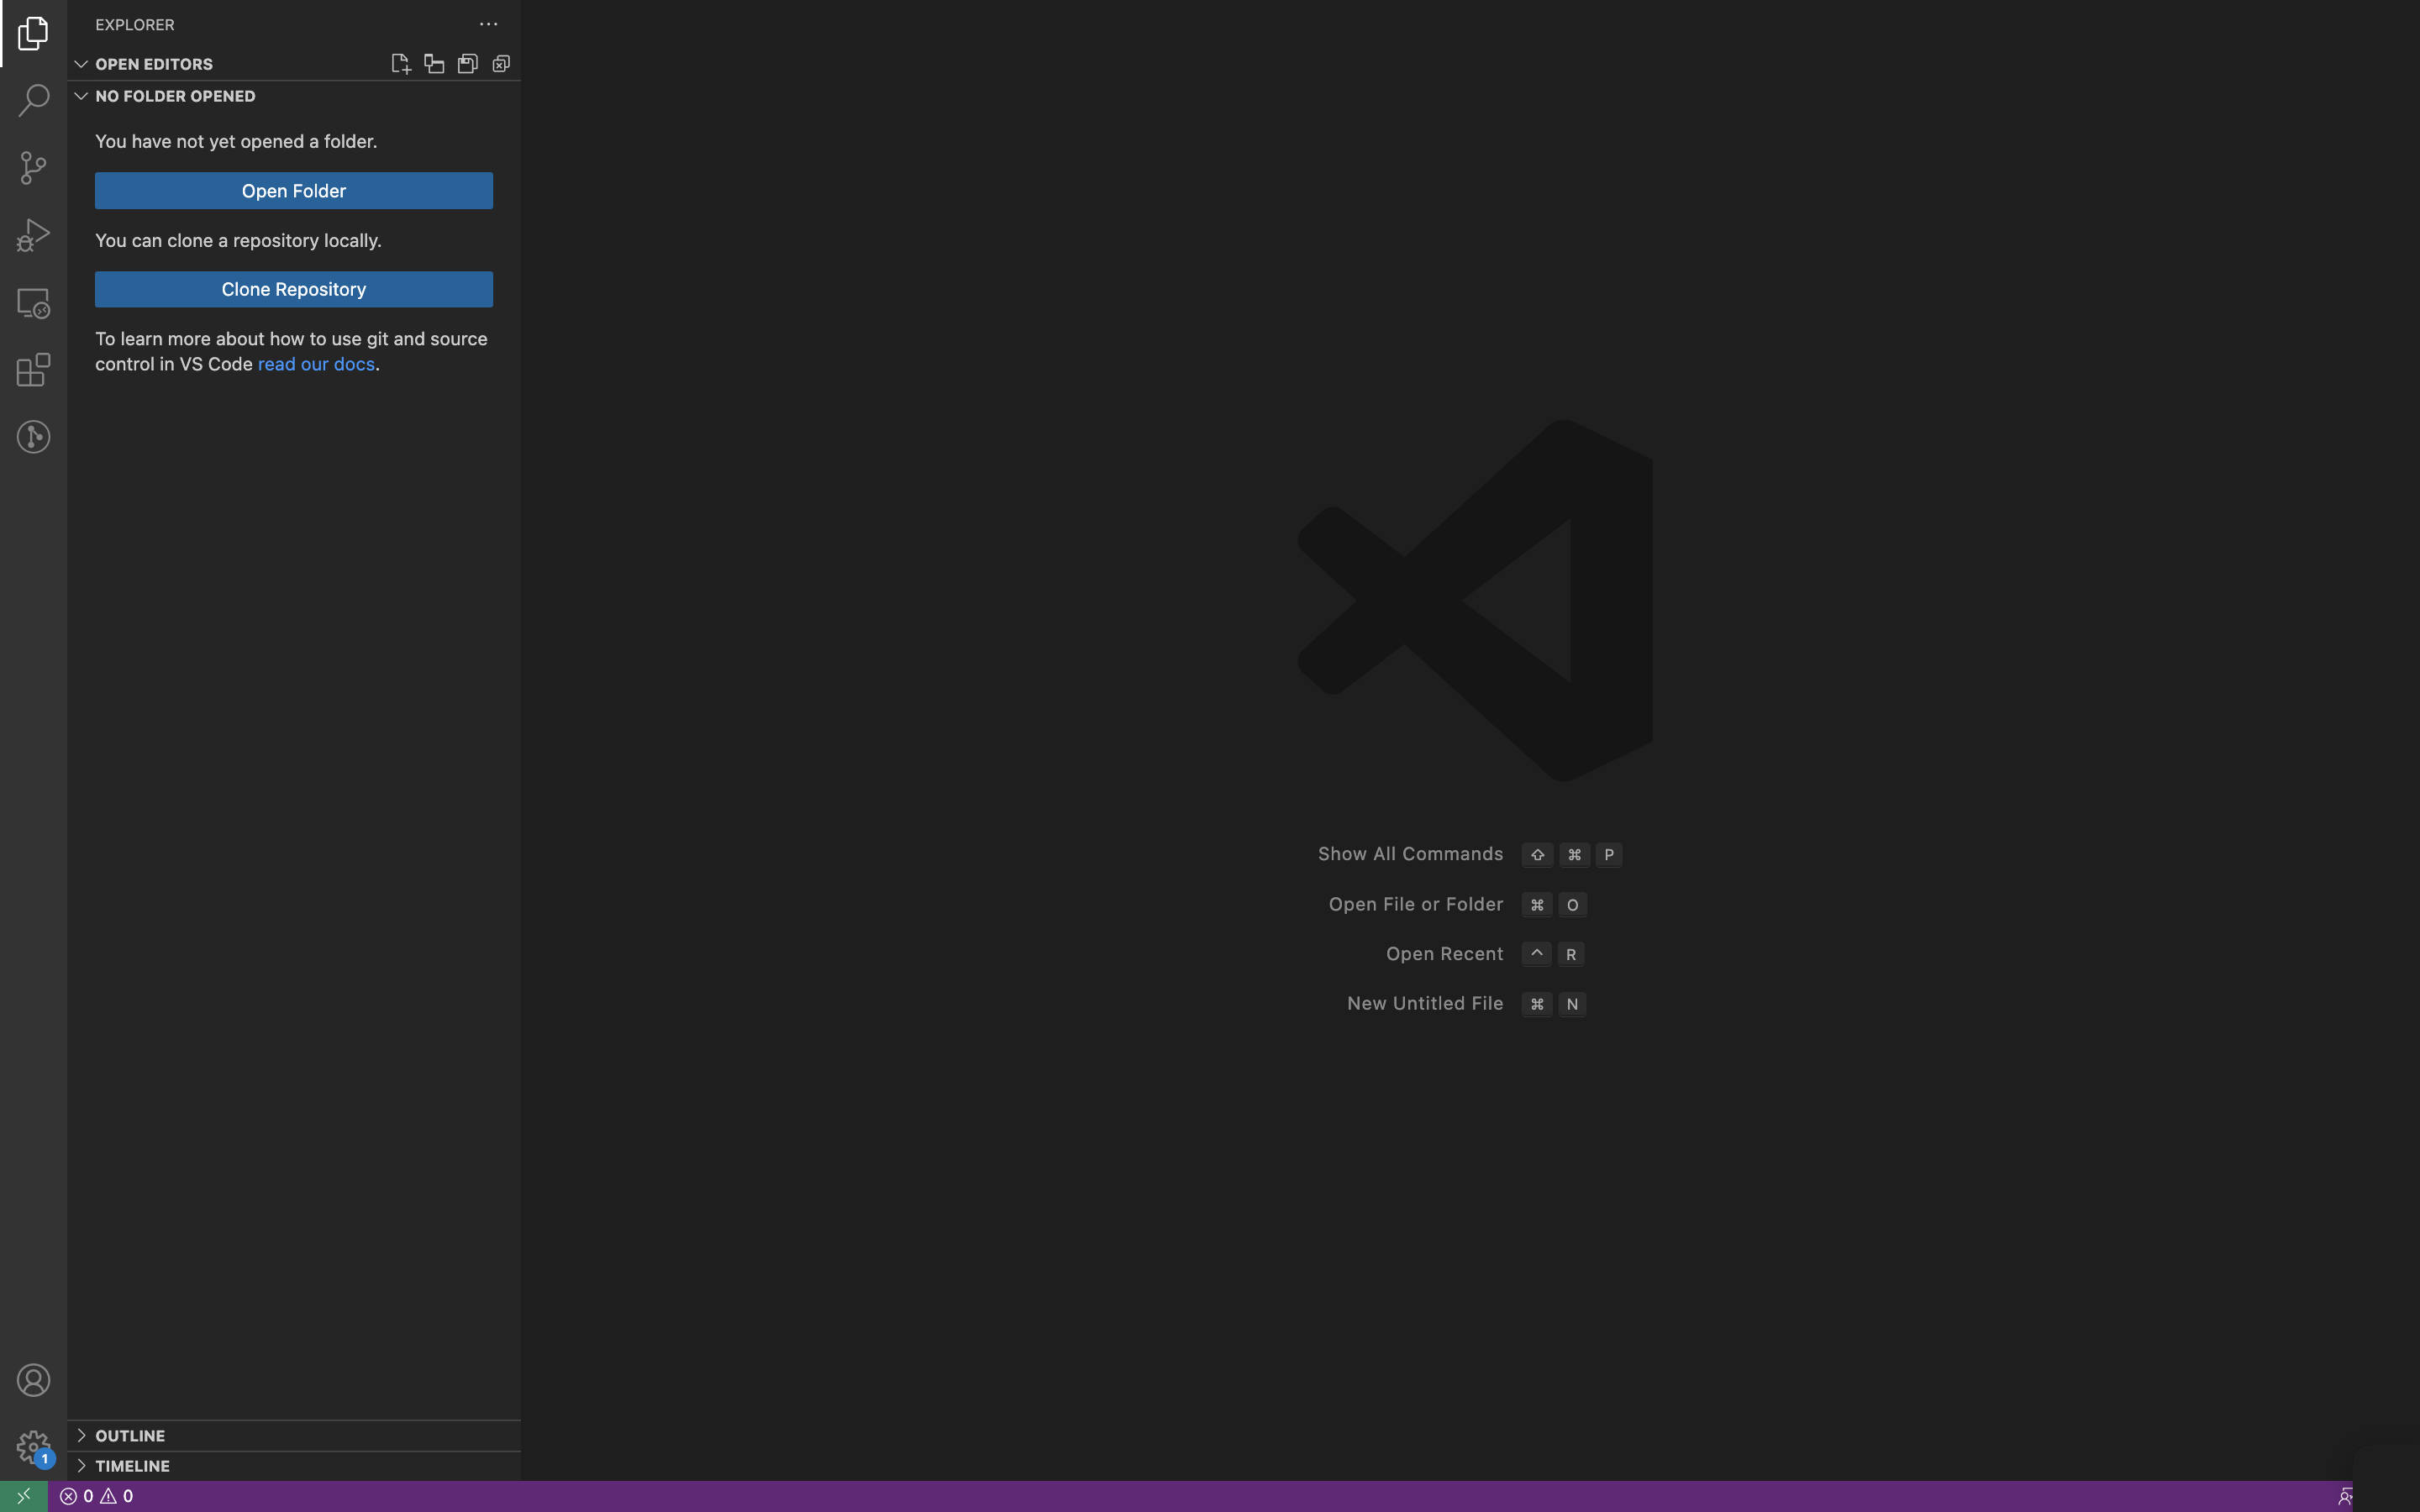Screen dimensions: 2420x1512
Task: Open the Search view icon
Action: tap(33, 100)
